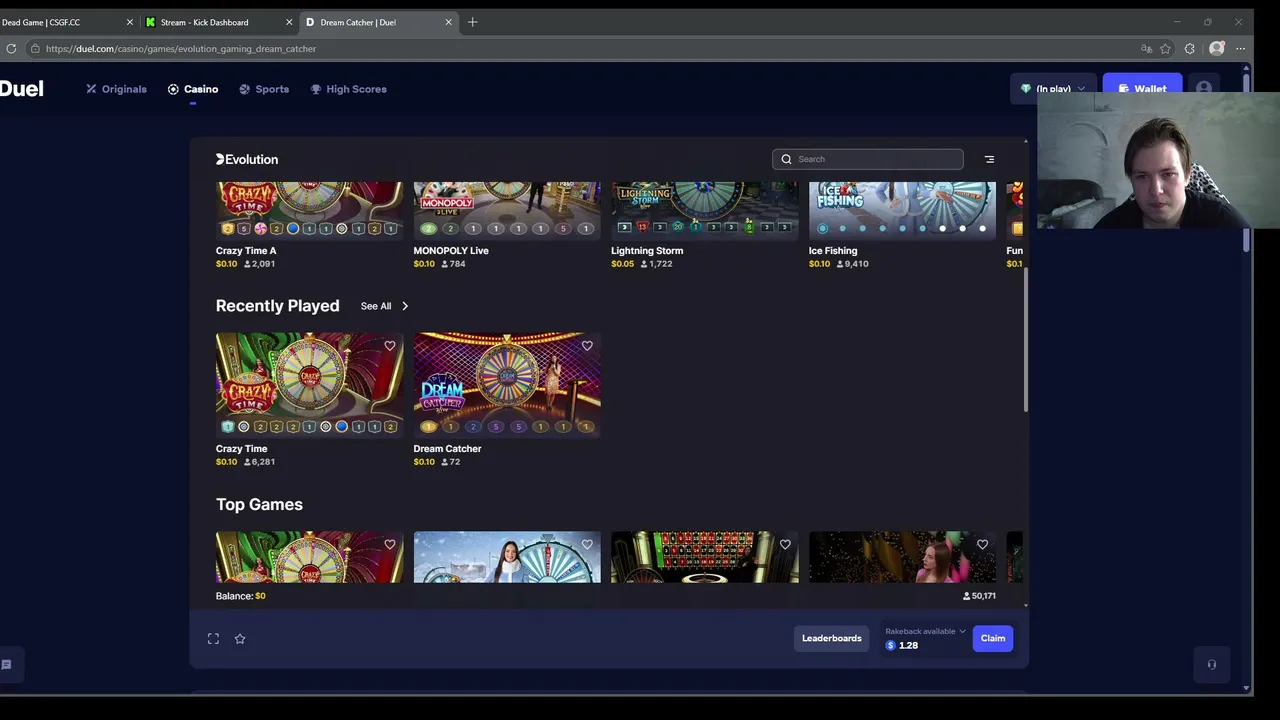The image size is (1280, 720).
Task: Claim the available rakeback
Action: pos(993,638)
